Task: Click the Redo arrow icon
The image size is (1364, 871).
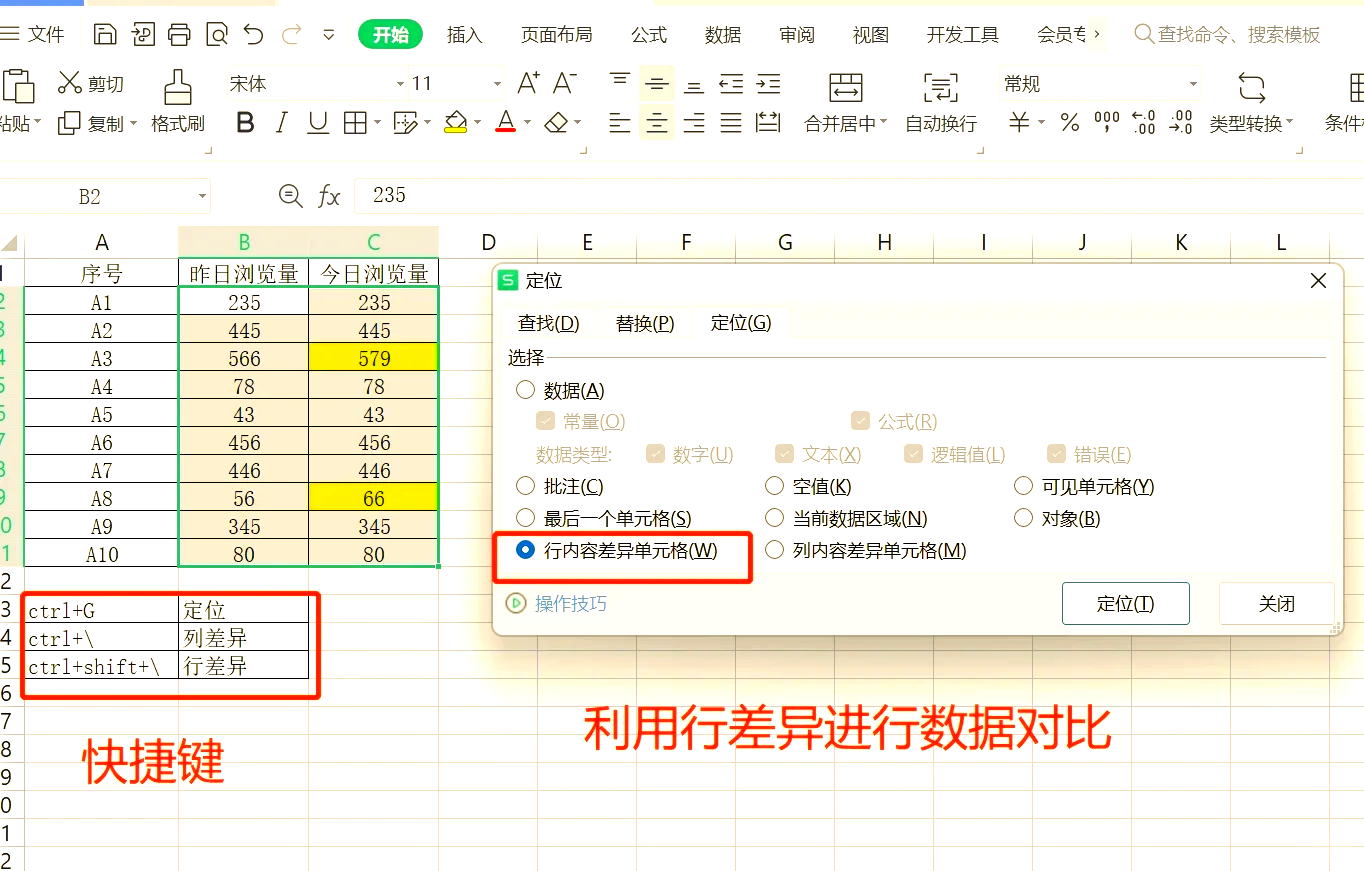Action: tap(292, 35)
